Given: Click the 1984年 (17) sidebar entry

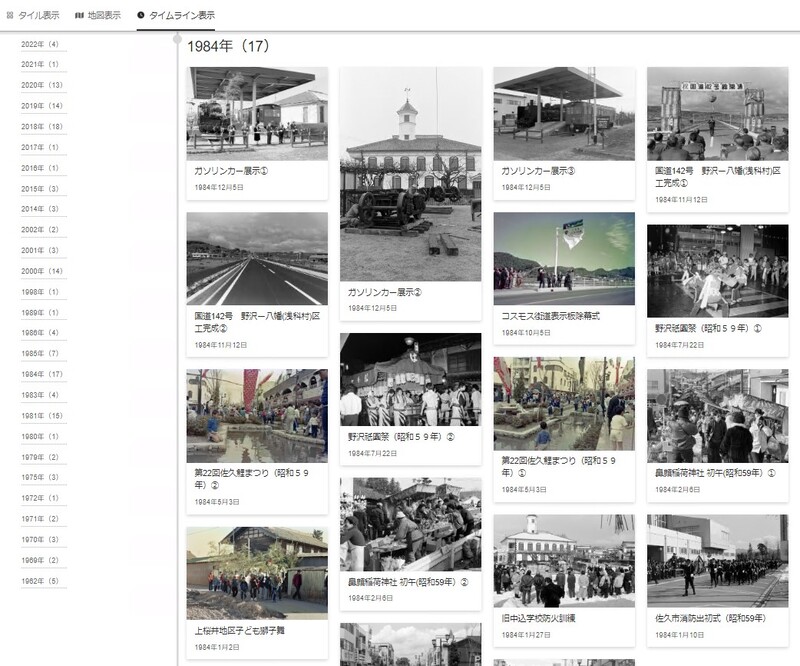Looking at the screenshot, I should (41, 375).
